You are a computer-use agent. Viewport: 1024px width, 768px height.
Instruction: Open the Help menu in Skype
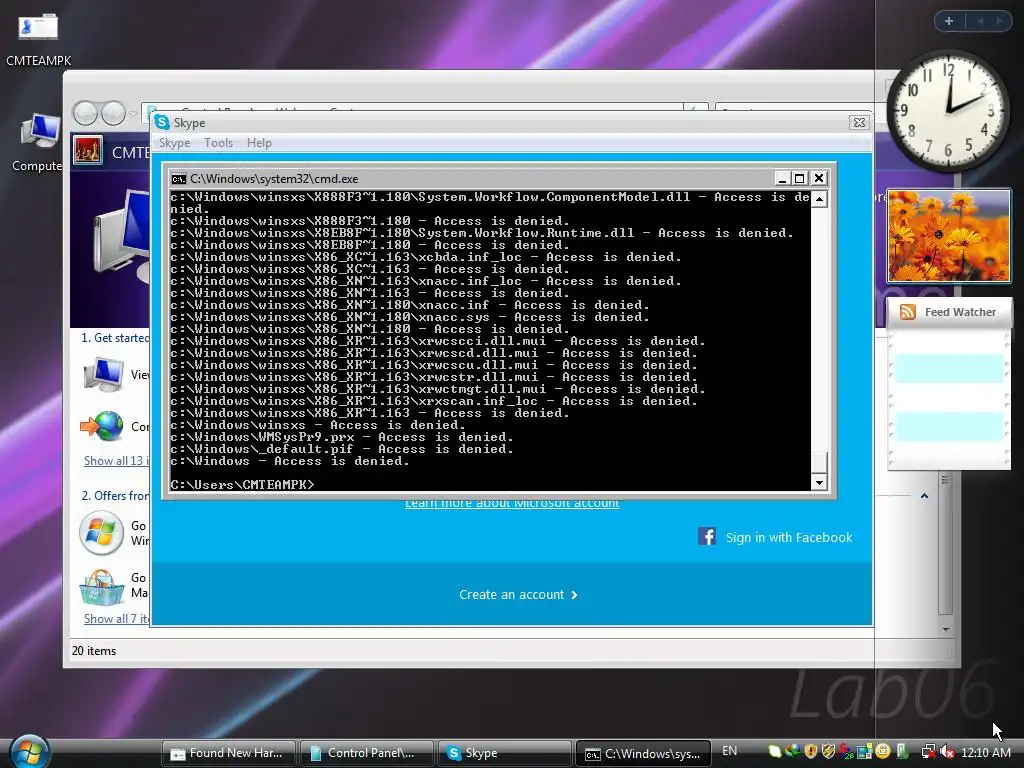[259, 143]
